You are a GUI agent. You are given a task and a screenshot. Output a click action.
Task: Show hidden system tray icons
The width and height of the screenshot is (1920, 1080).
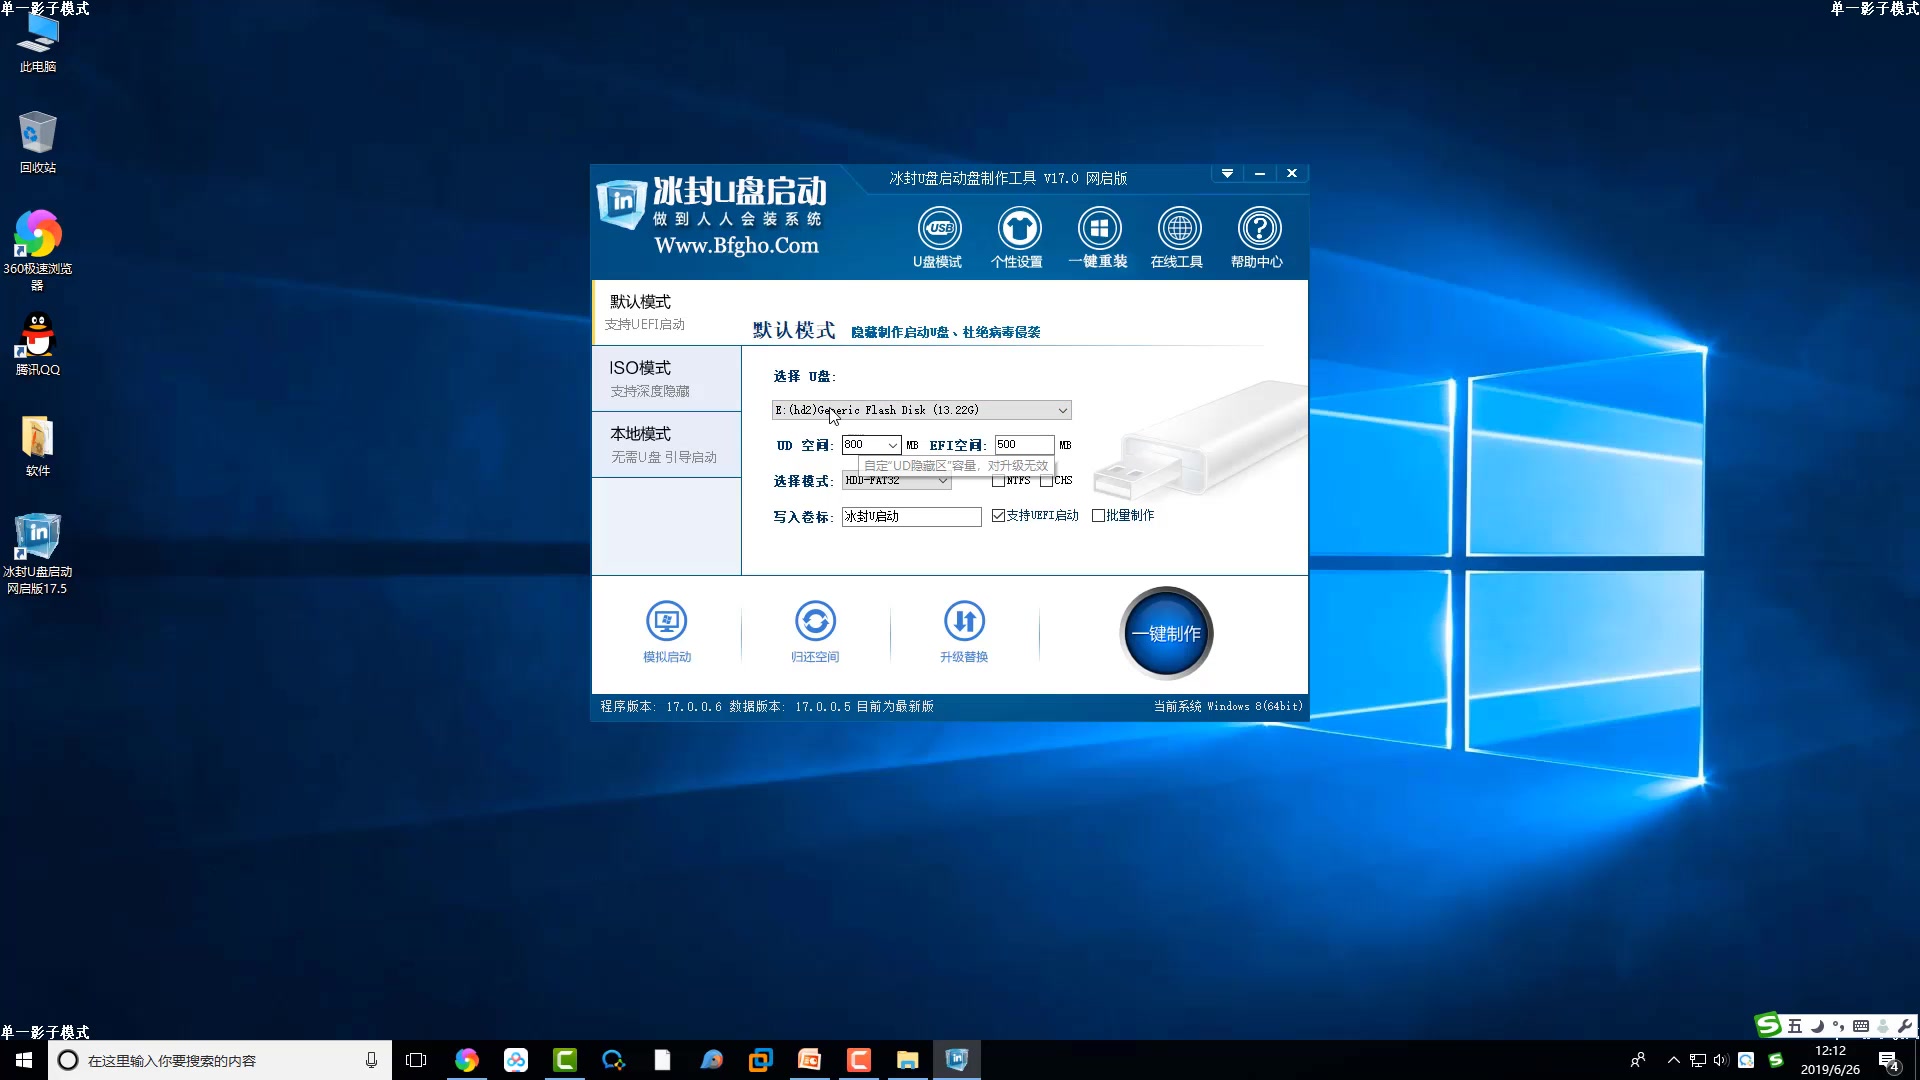pyautogui.click(x=1673, y=1060)
